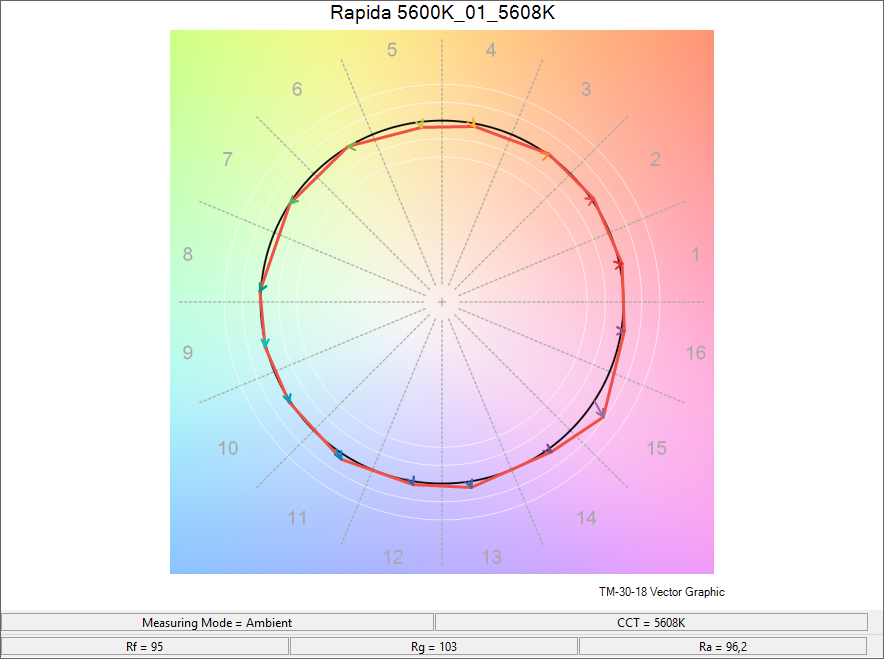Click the Ra = 96,2 status field
This screenshot has width=884, height=659.
(723, 647)
